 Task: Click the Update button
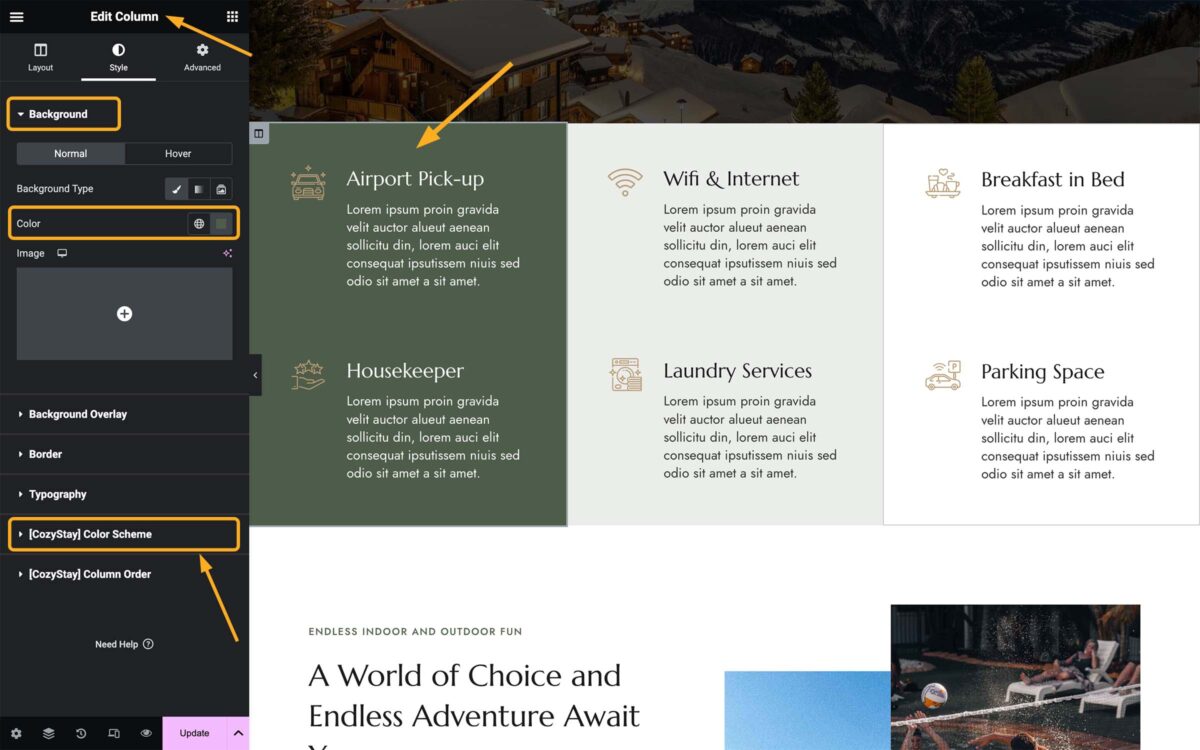coord(194,733)
